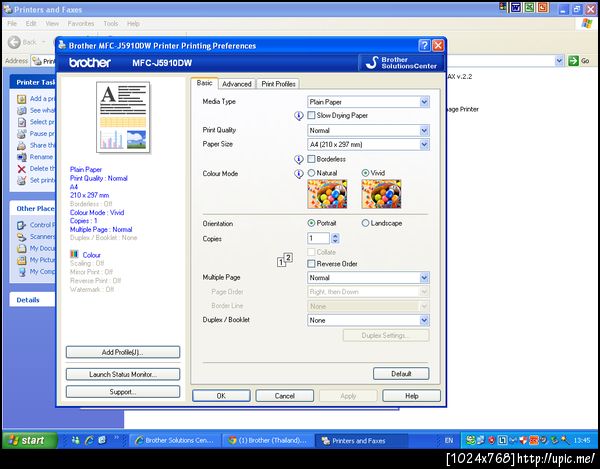Click the Pause printing task icon
The image size is (600, 469).
coord(21,134)
